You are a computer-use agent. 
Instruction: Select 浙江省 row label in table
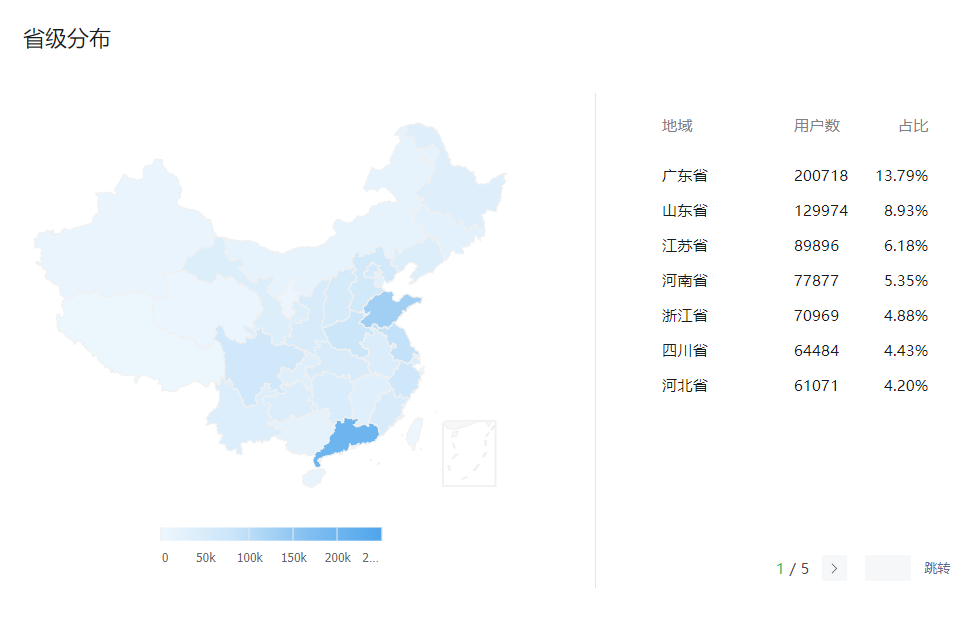pyautogui.click(x=685, y=316)
